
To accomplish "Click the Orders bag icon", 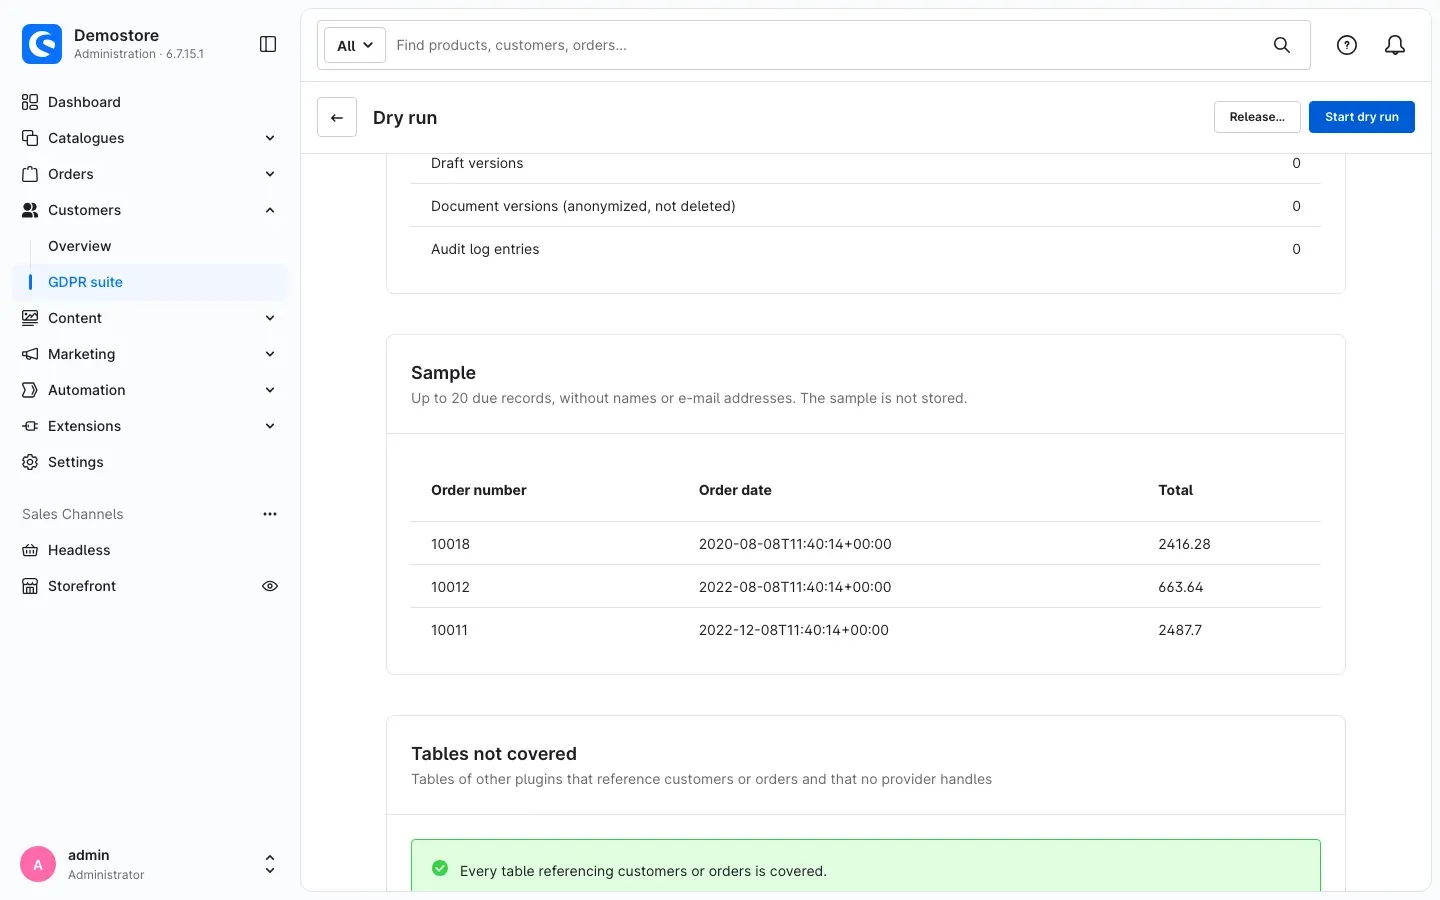I will pos(30,174).
